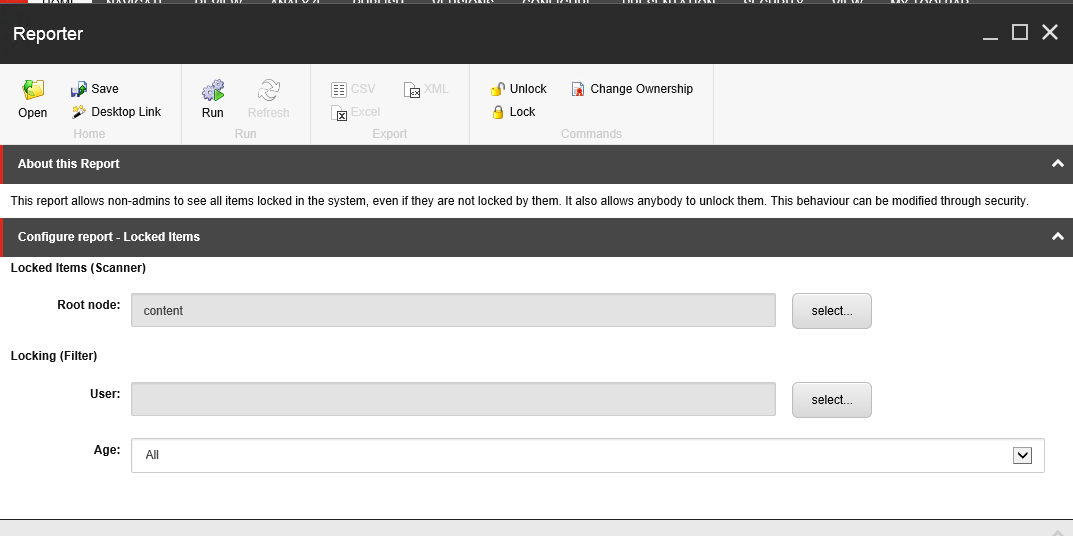
Task: Maximize the Reporter window
Action: [1020, 33]
